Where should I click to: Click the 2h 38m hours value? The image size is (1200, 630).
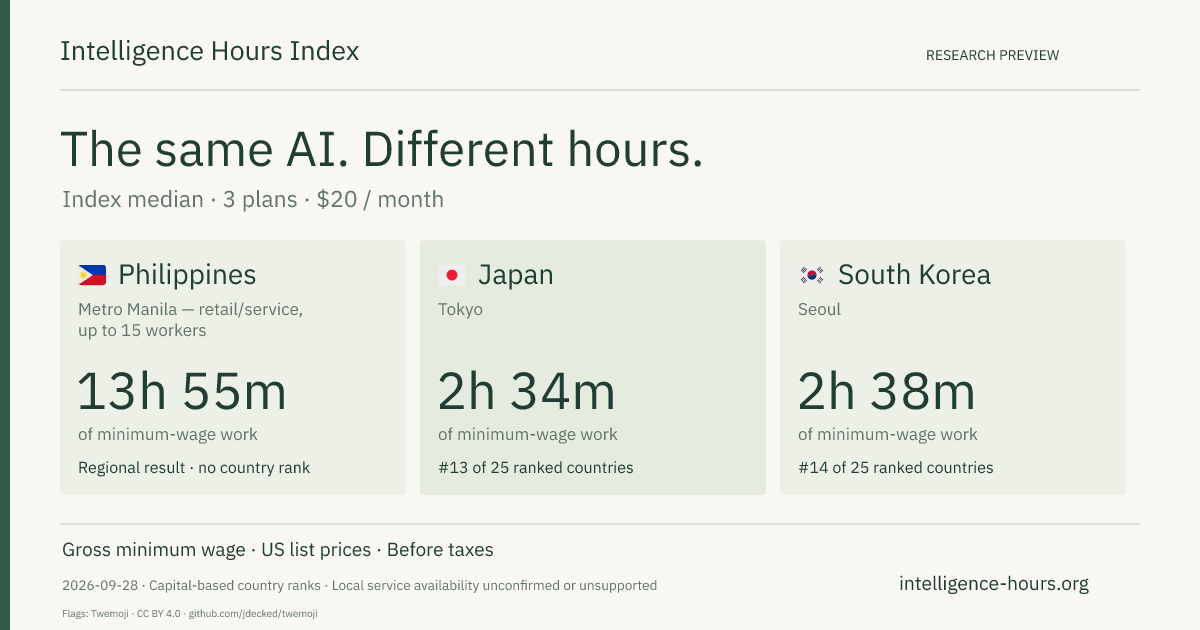pyautogui.click(x=886, y=391)
